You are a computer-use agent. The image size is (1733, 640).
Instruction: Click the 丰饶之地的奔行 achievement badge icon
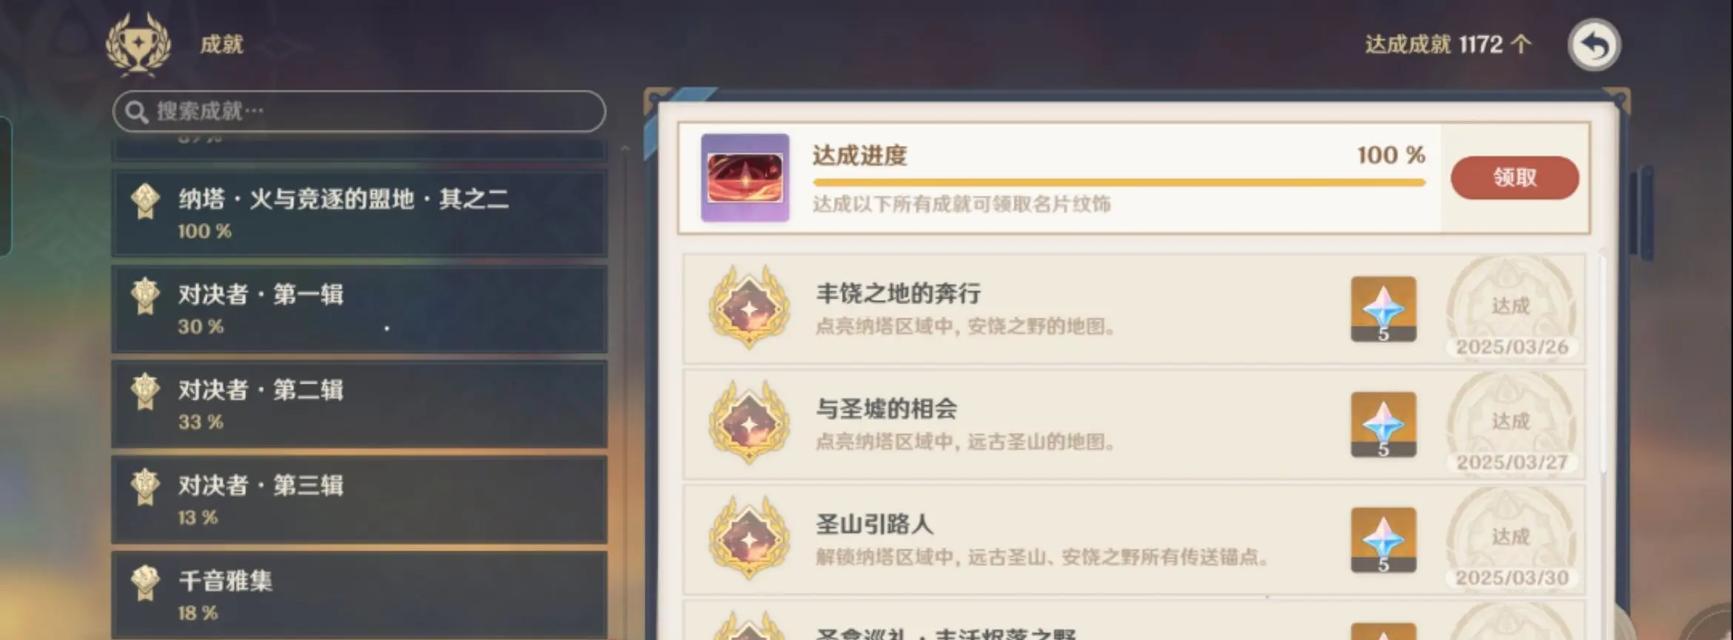pyautogui.click(x=749, y=308)
